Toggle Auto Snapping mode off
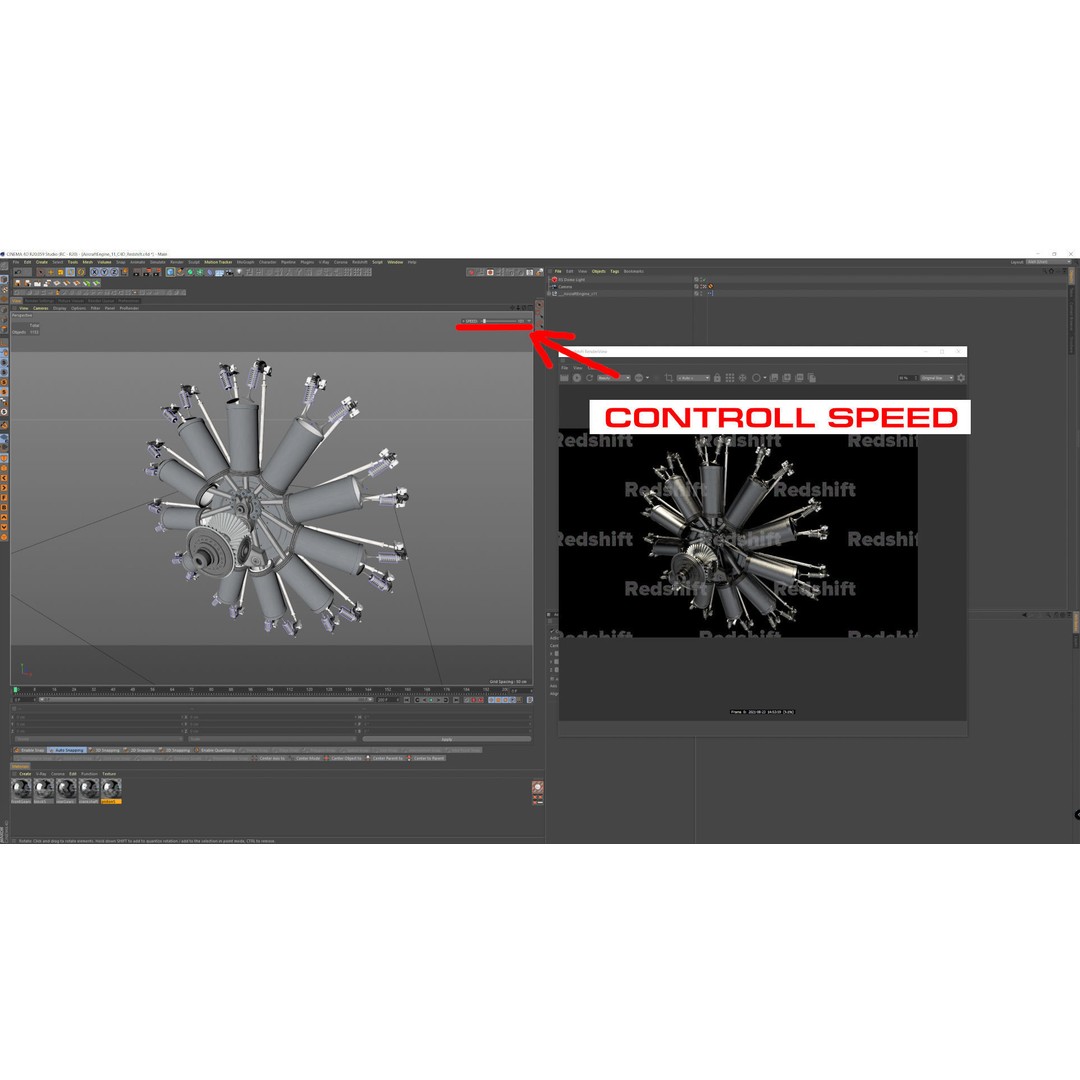Viewport: 1080px width, 1080px height. point(66,750)
